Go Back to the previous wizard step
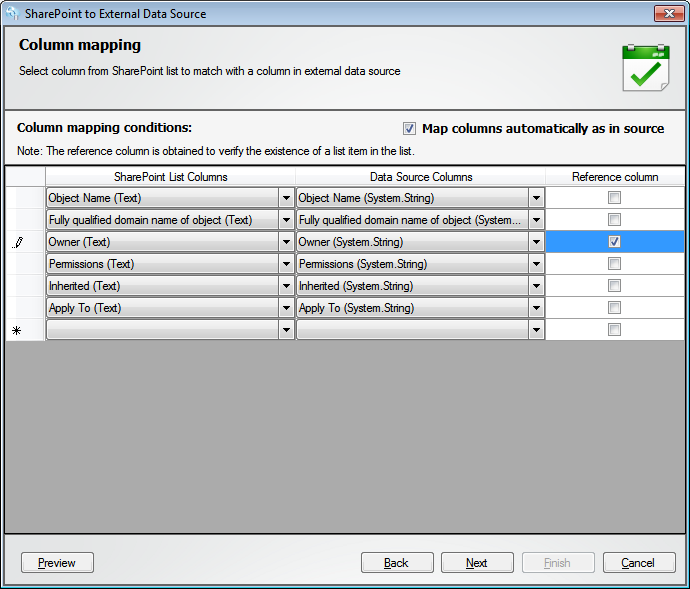This screenshot has height=589, width=690. click(397, 563)
